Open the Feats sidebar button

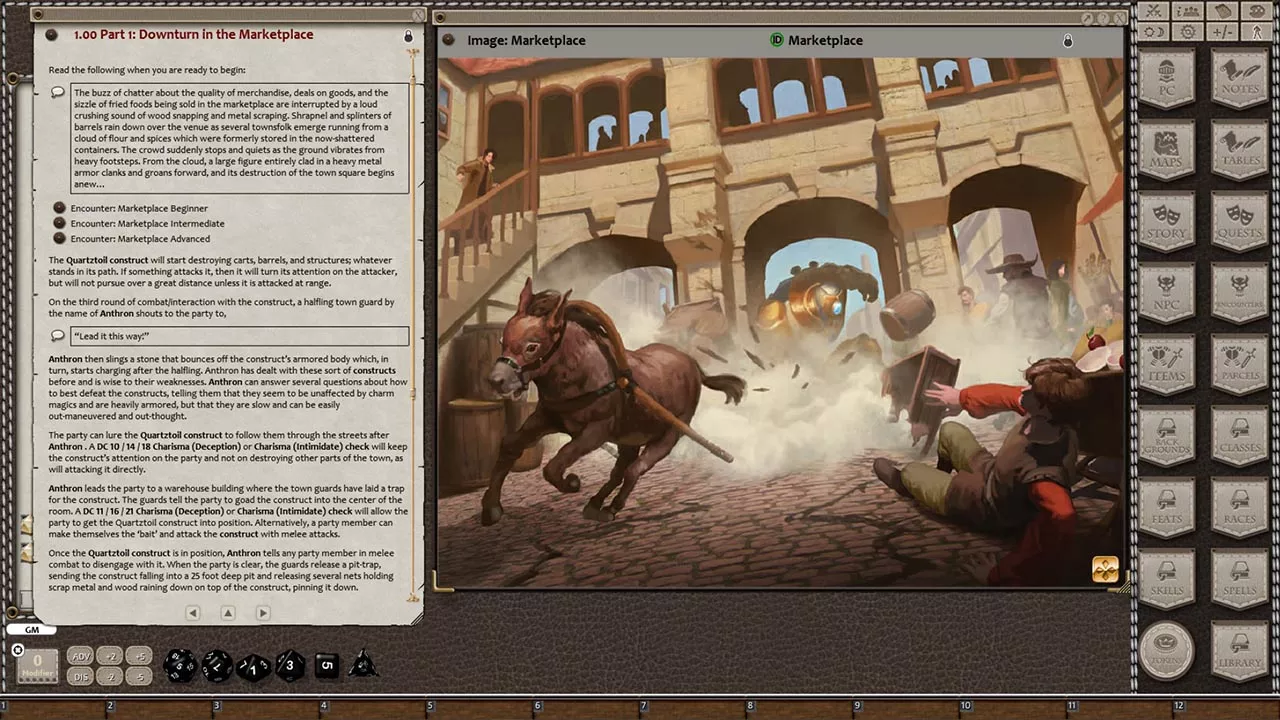pos(1166,508)
